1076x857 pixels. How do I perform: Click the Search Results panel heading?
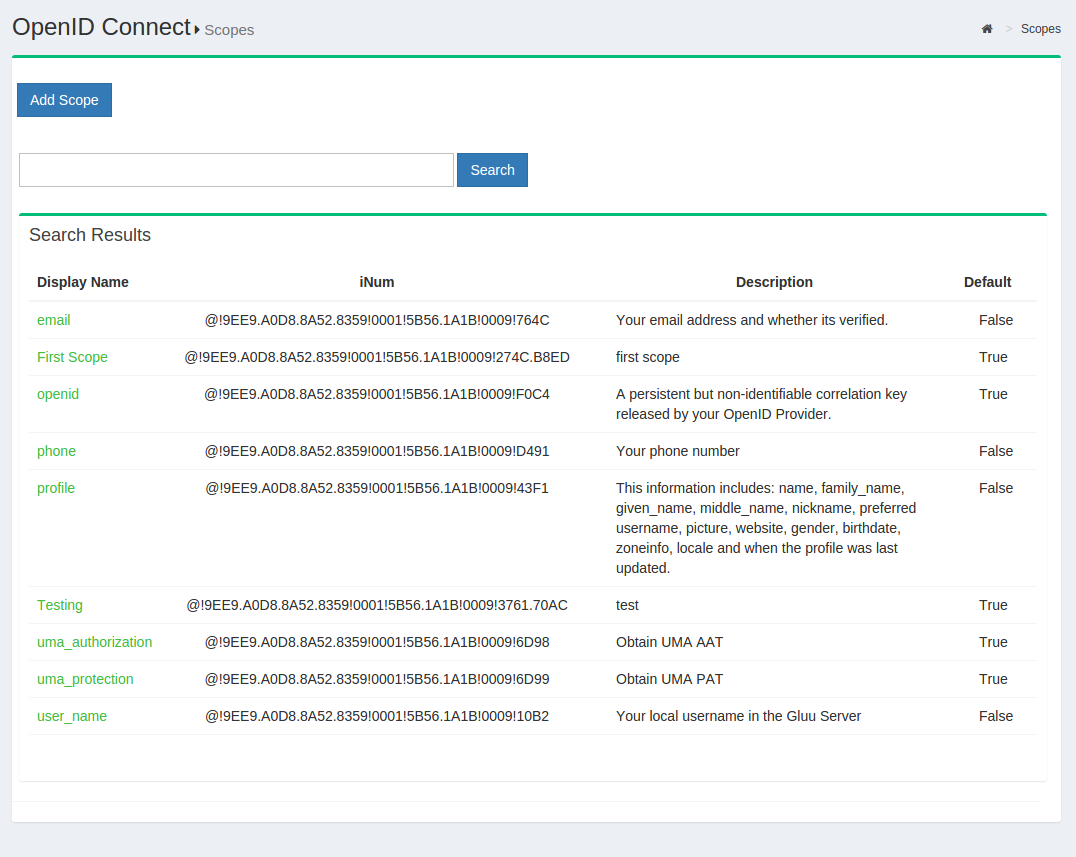pos(90,235)
